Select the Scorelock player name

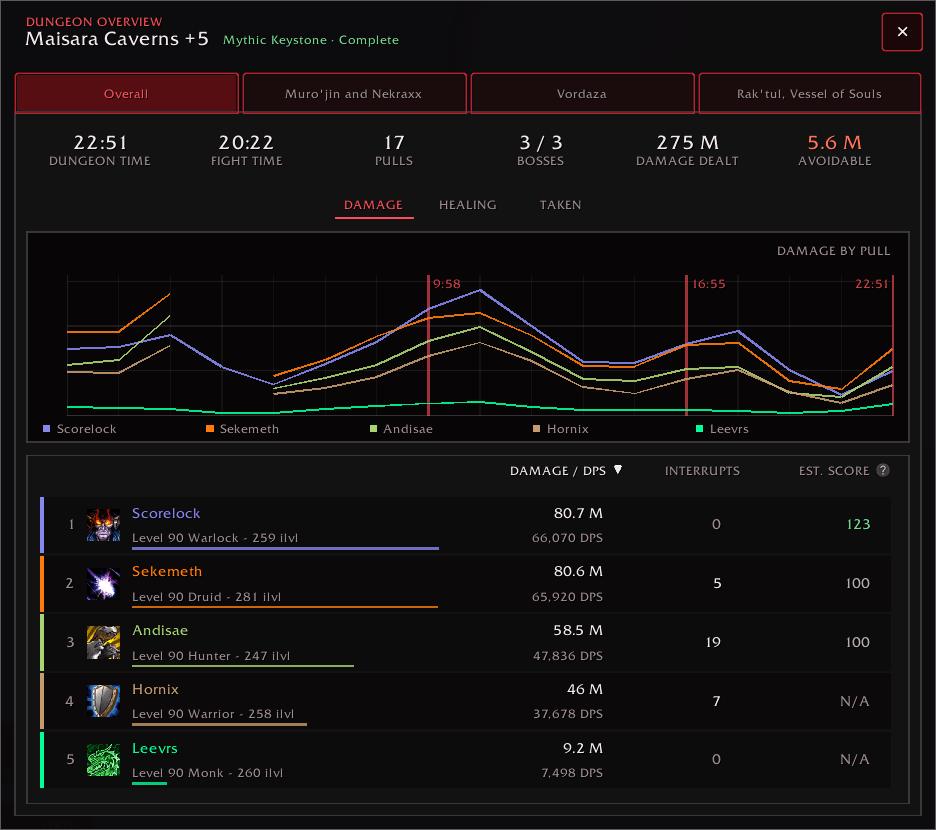point(166,513)
